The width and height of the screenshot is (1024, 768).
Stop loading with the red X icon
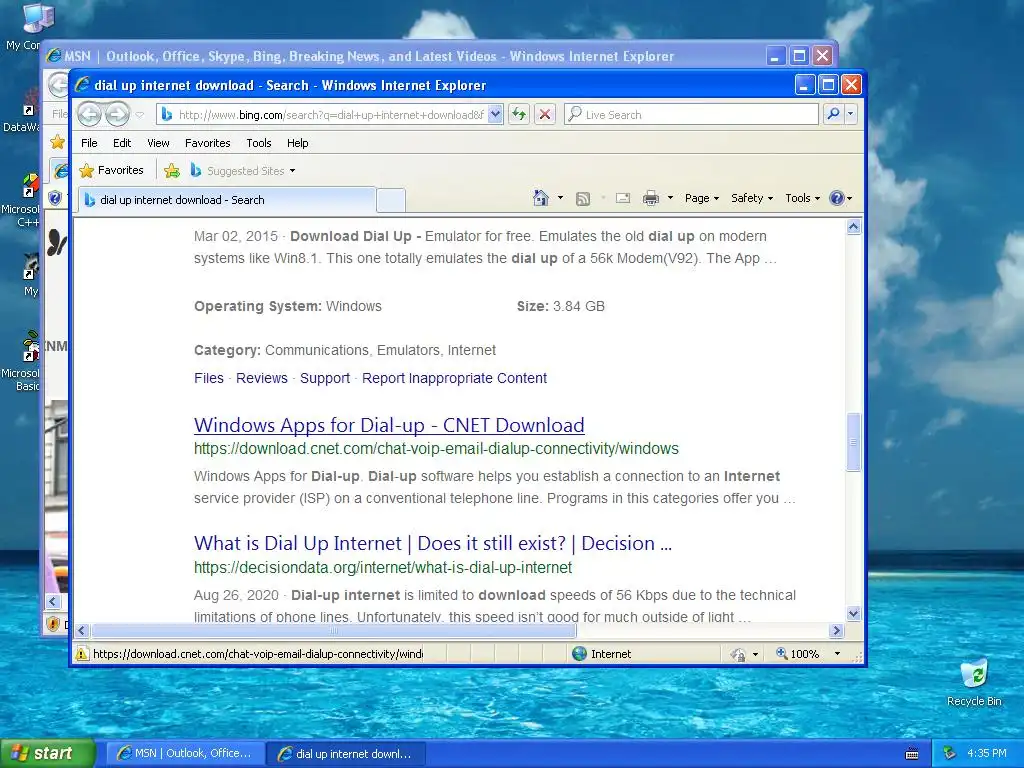545,114
